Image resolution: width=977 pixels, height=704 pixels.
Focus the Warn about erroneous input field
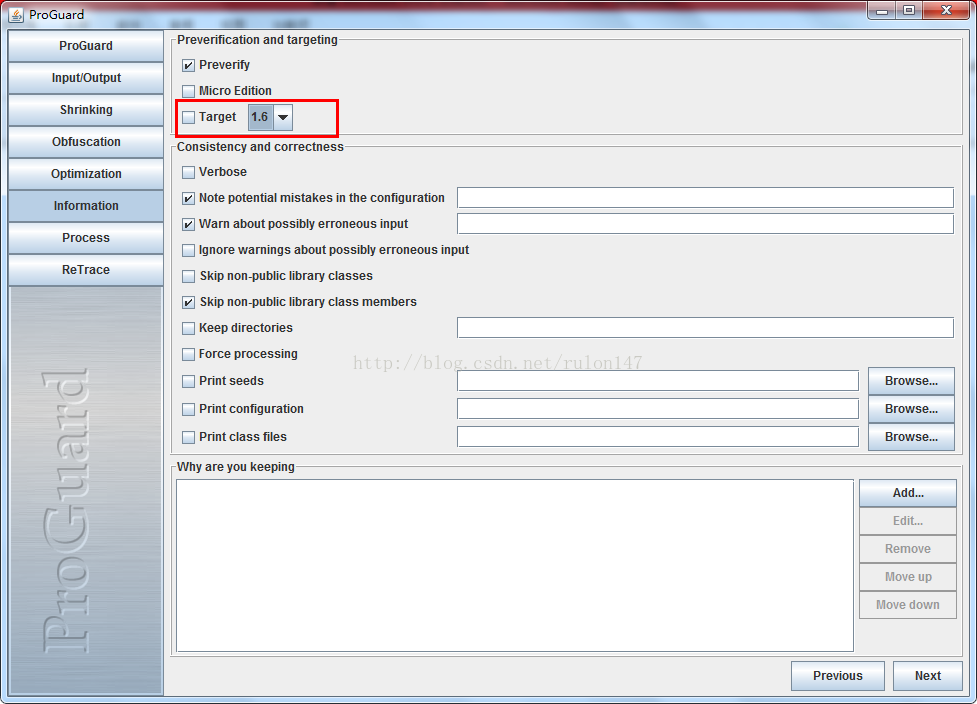pos(705,224)
